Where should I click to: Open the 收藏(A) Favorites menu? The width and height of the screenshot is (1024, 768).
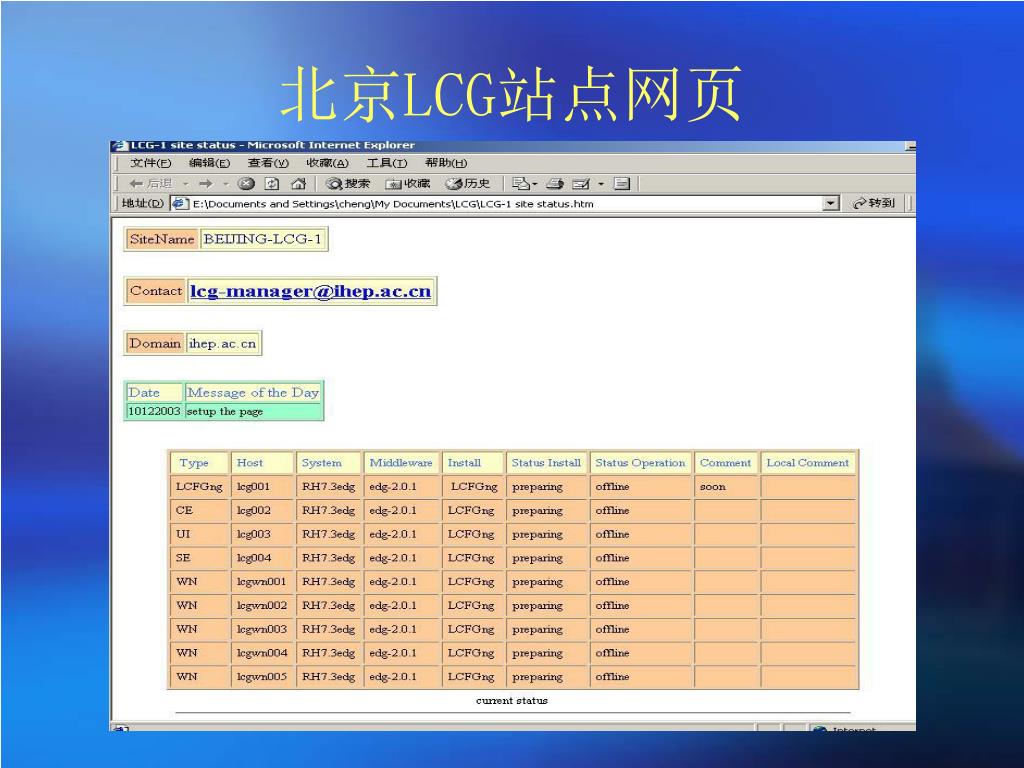coord(327,163)
